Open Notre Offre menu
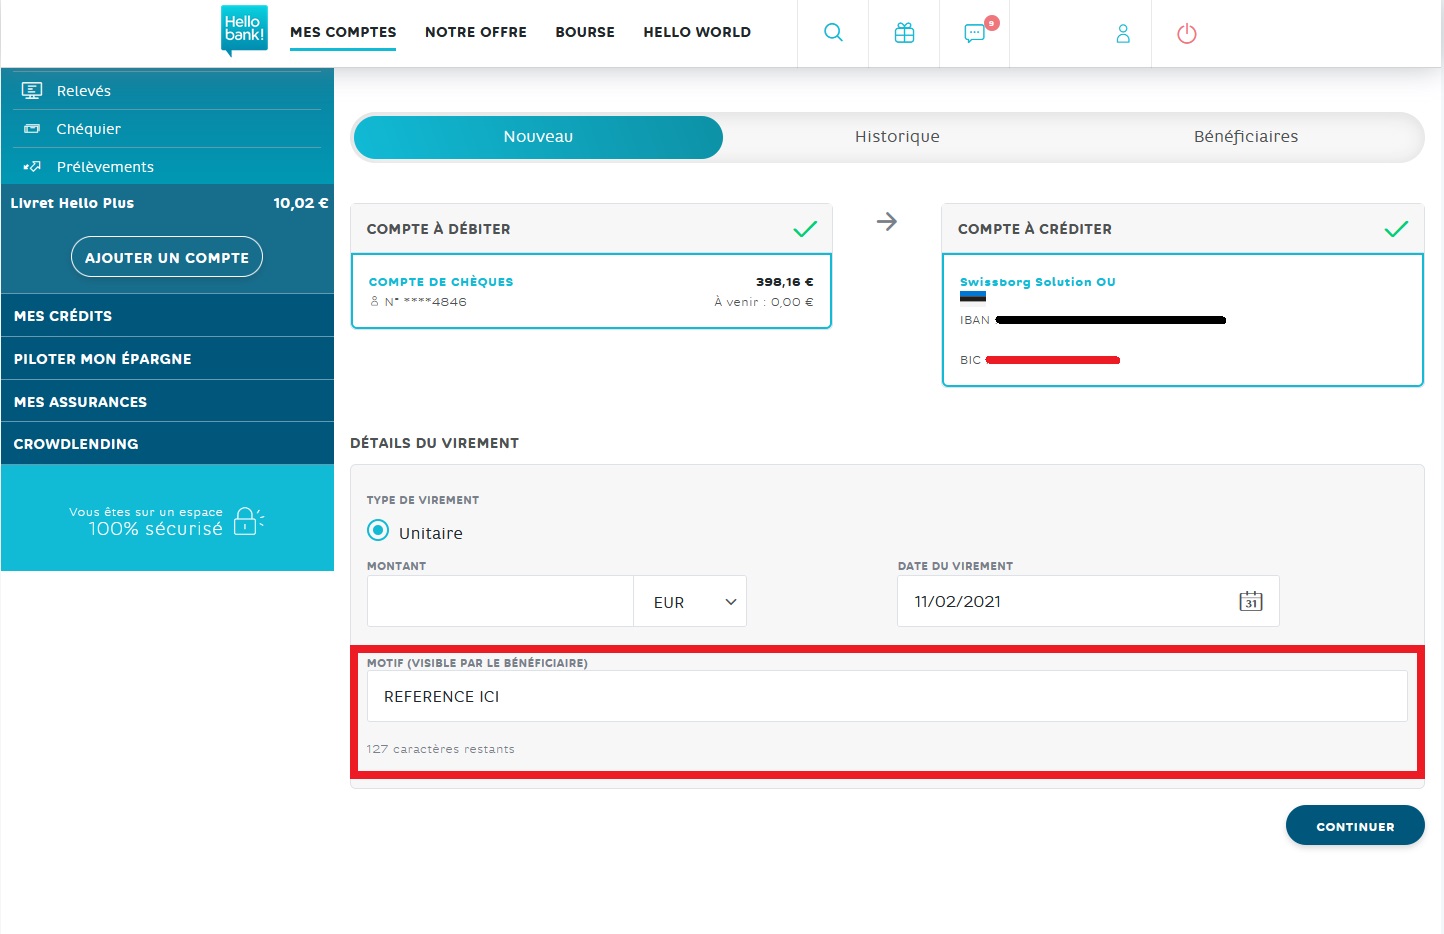 (476, 32)
